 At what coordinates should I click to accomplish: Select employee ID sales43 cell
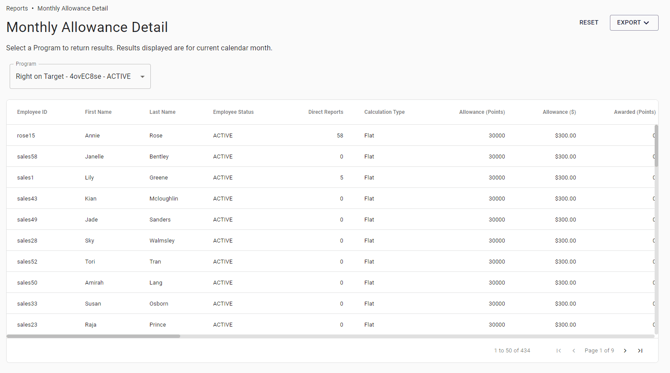pos(27,198)
